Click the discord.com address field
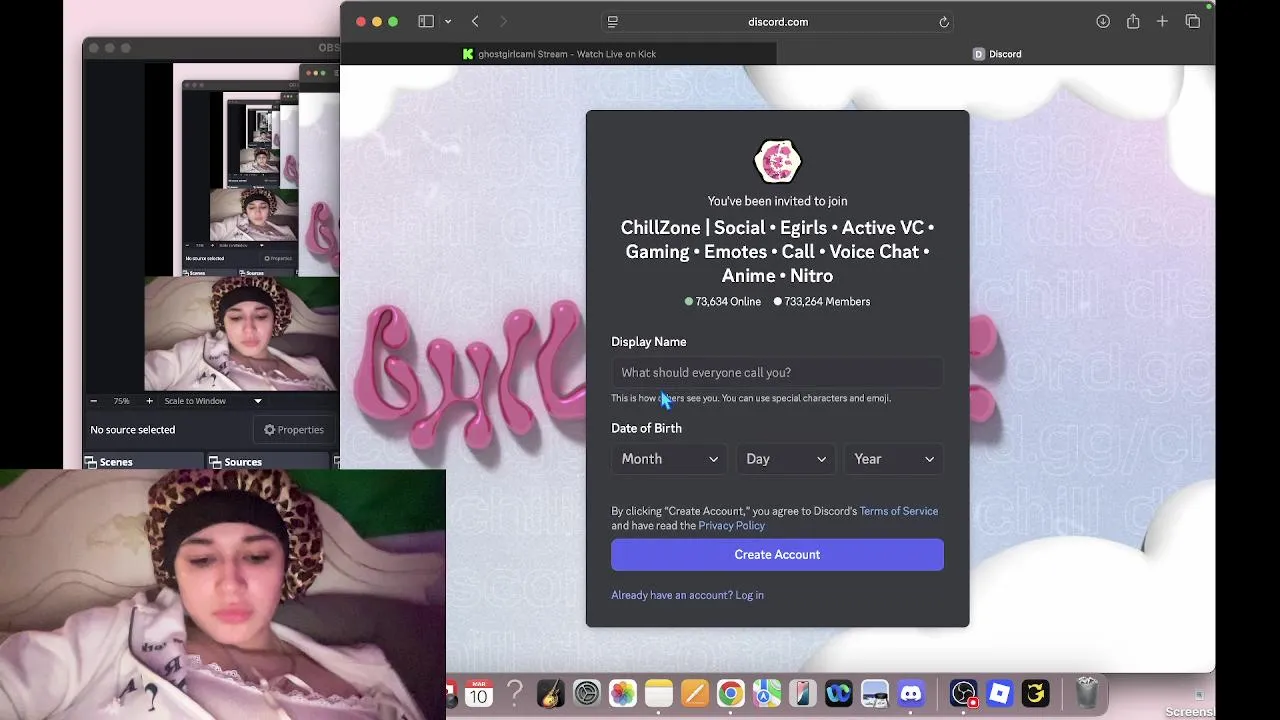 [778, 21]
